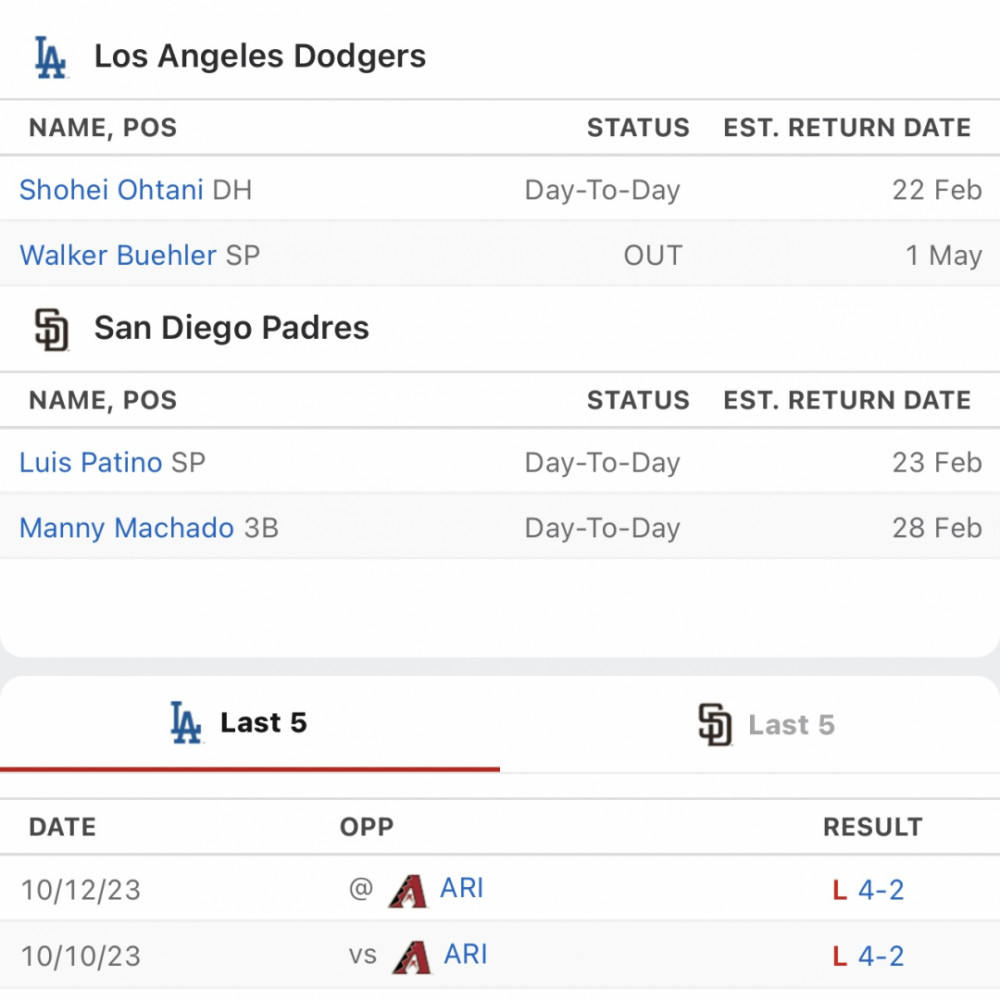
Task: Click Diamondbacks logo in 10/12/23 row
Action: (x=408, y=891)
